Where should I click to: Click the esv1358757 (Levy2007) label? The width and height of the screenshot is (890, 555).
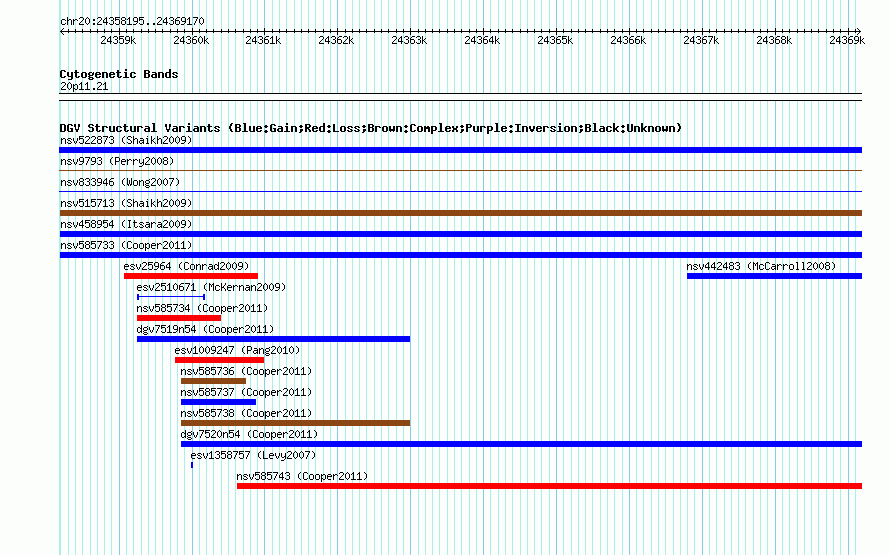coord(253,455)
